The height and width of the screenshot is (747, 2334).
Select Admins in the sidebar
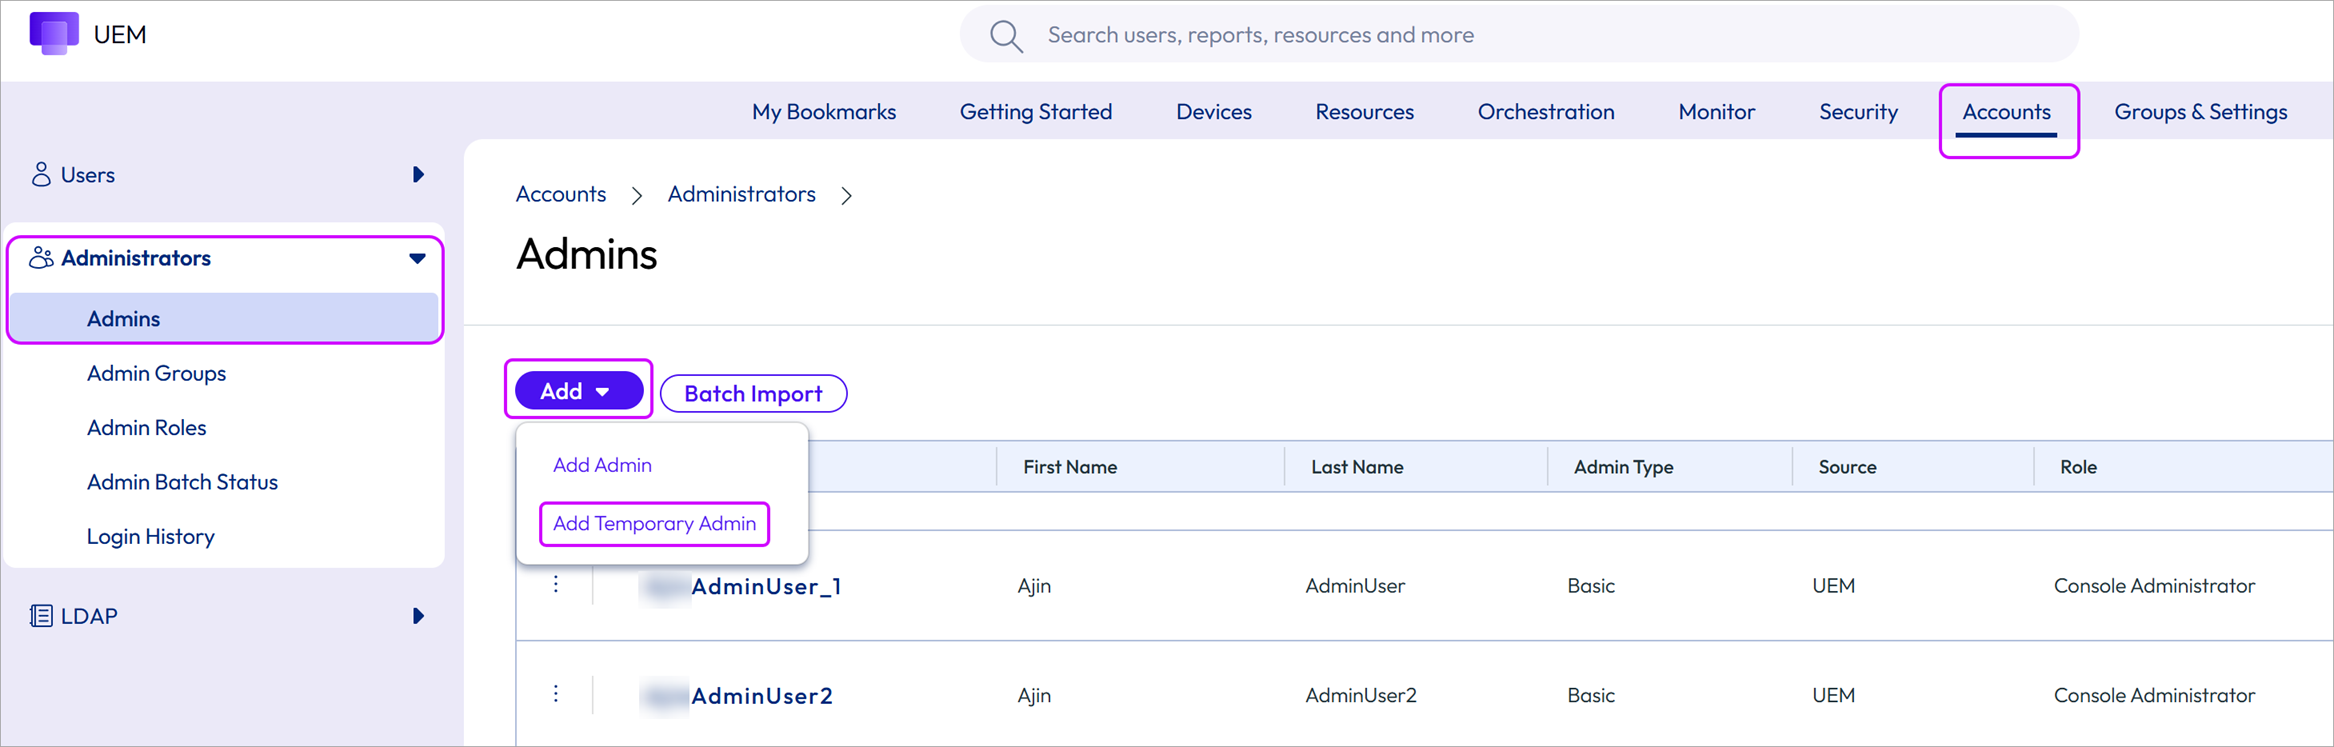[224, 318]
